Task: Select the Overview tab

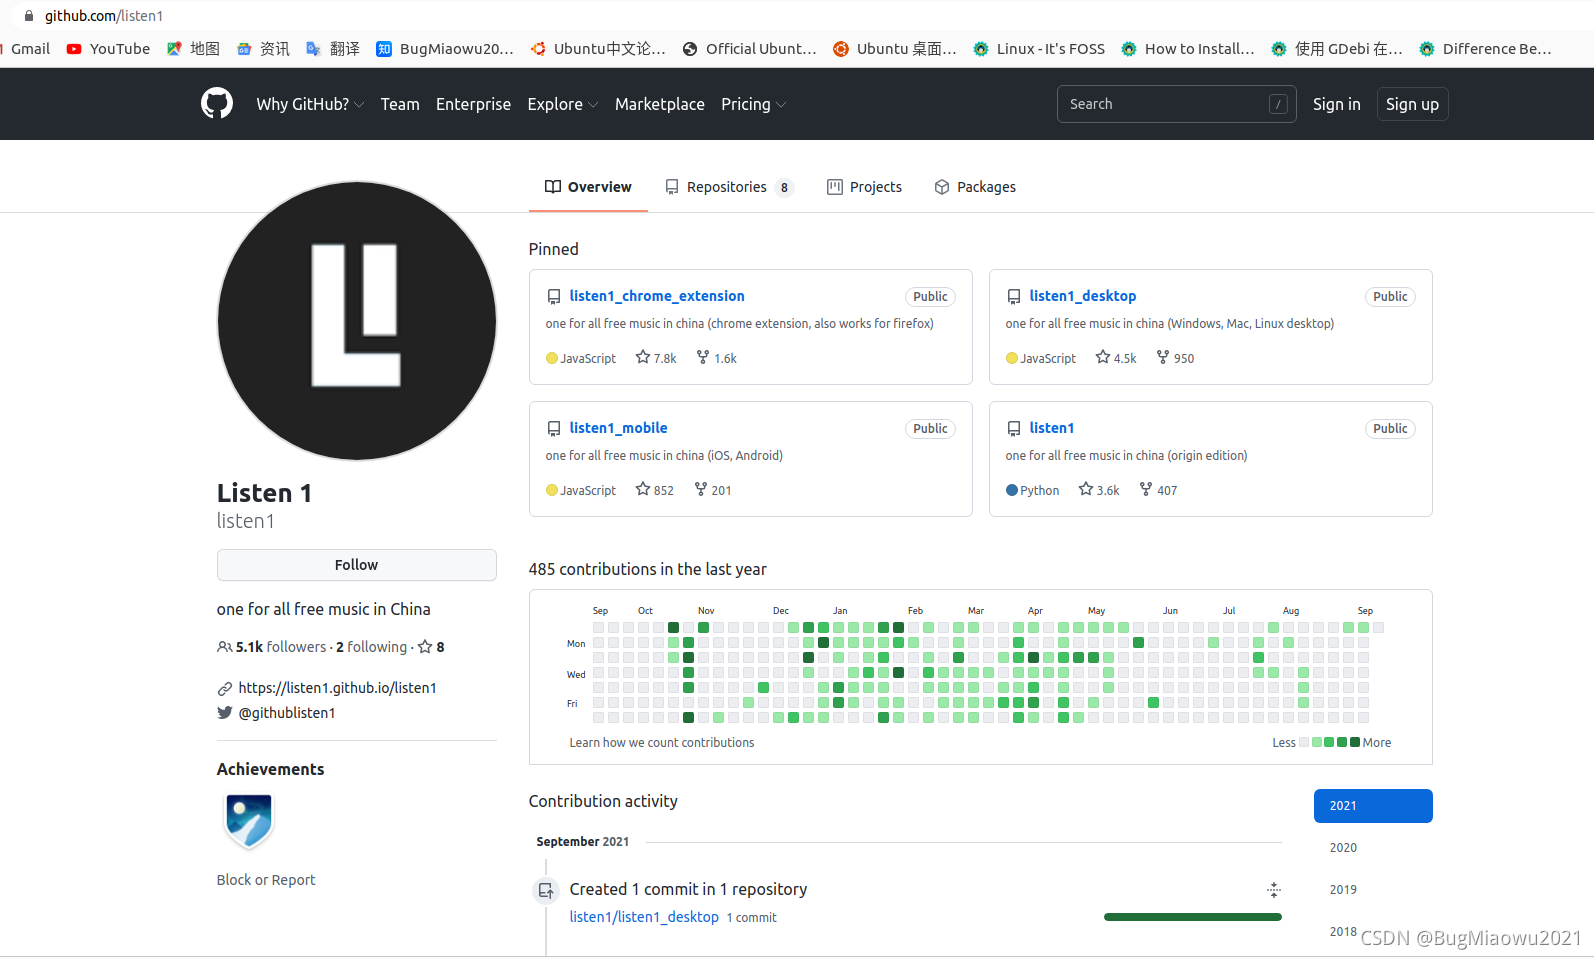Action: click(588, 187)
